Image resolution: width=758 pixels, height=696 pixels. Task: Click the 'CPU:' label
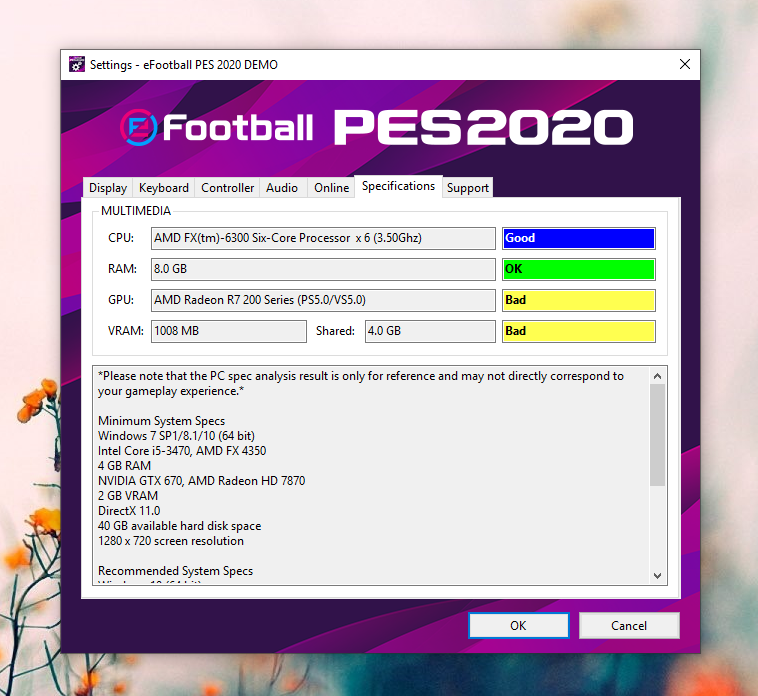click(x=121, y=238)
